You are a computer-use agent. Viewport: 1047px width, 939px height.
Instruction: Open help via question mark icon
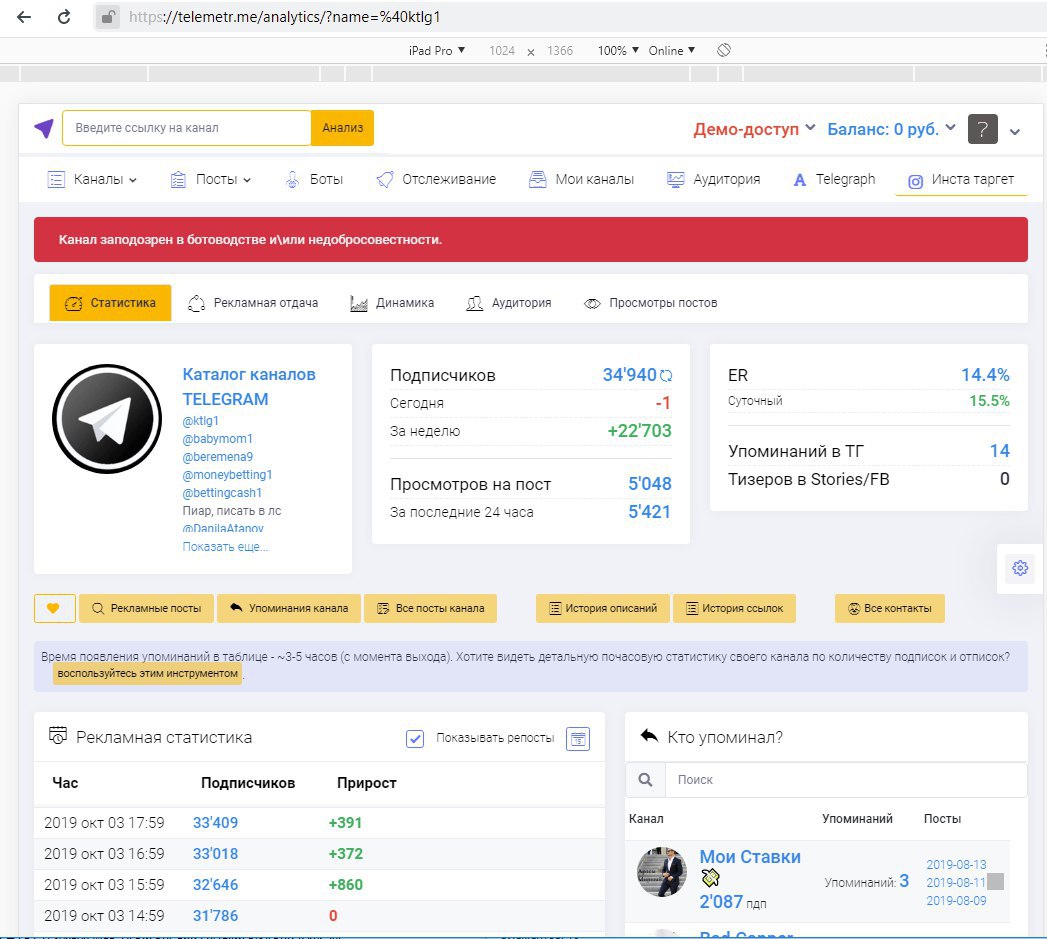coord(983,129)
